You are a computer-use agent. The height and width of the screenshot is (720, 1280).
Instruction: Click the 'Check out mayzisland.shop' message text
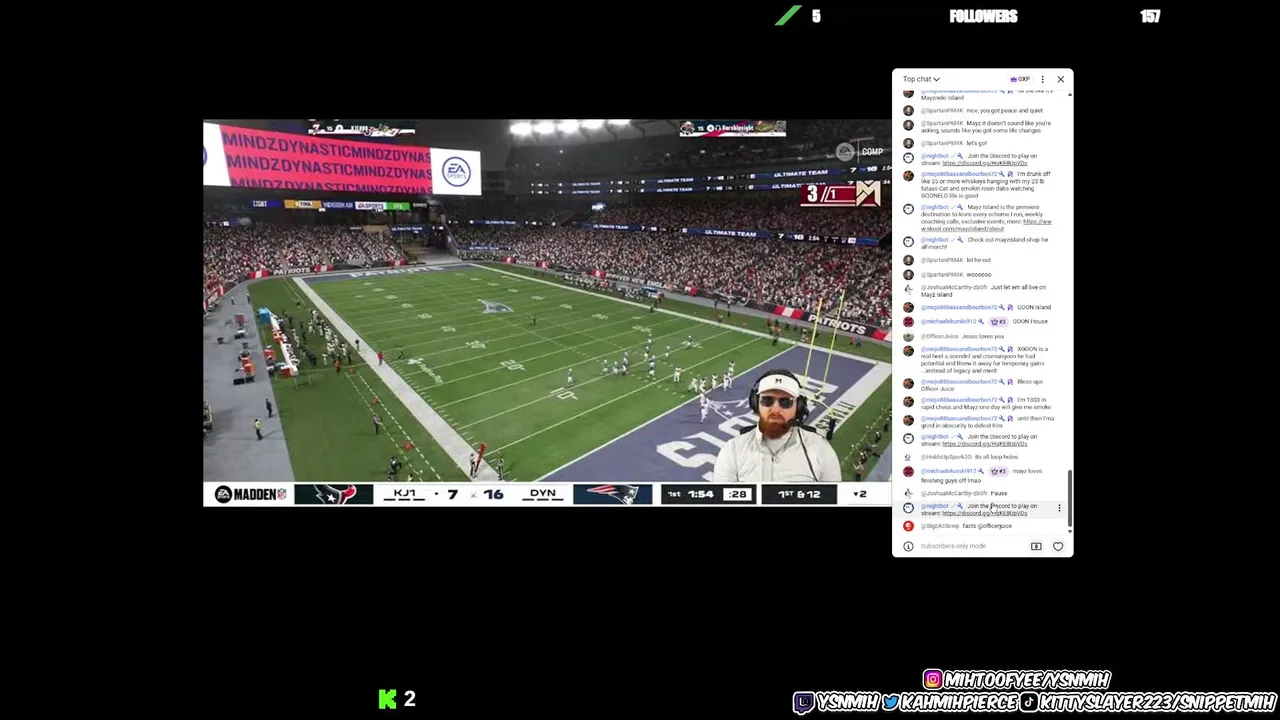click(x=985, y=243)
